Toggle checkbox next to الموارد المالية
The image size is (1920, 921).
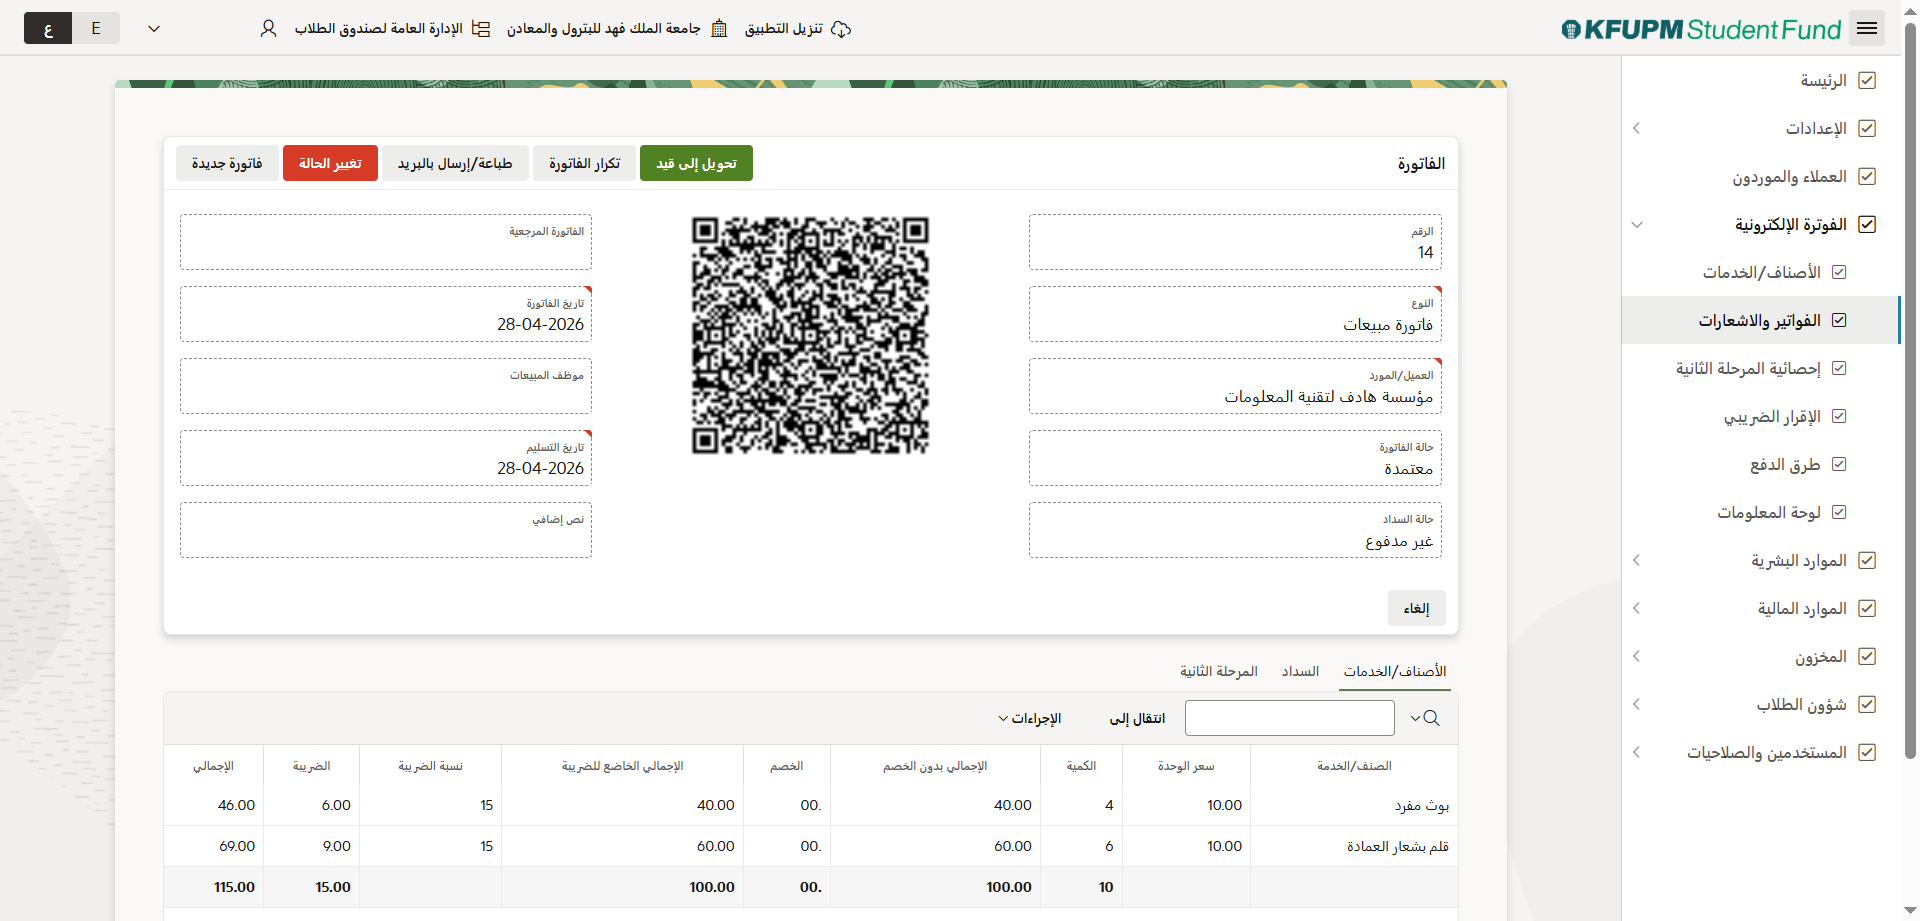(x=1867, y=608)
